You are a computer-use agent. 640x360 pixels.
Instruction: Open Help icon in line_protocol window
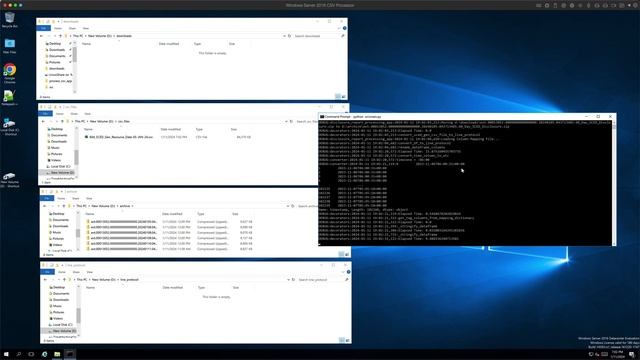click(x=348, y=272)
